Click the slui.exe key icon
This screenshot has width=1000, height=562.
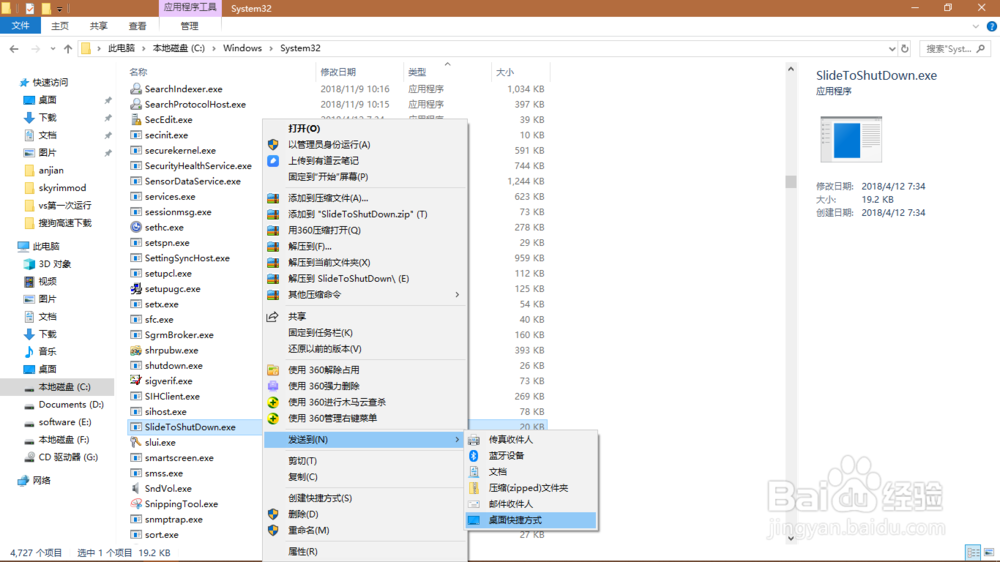tap(136, 442)
